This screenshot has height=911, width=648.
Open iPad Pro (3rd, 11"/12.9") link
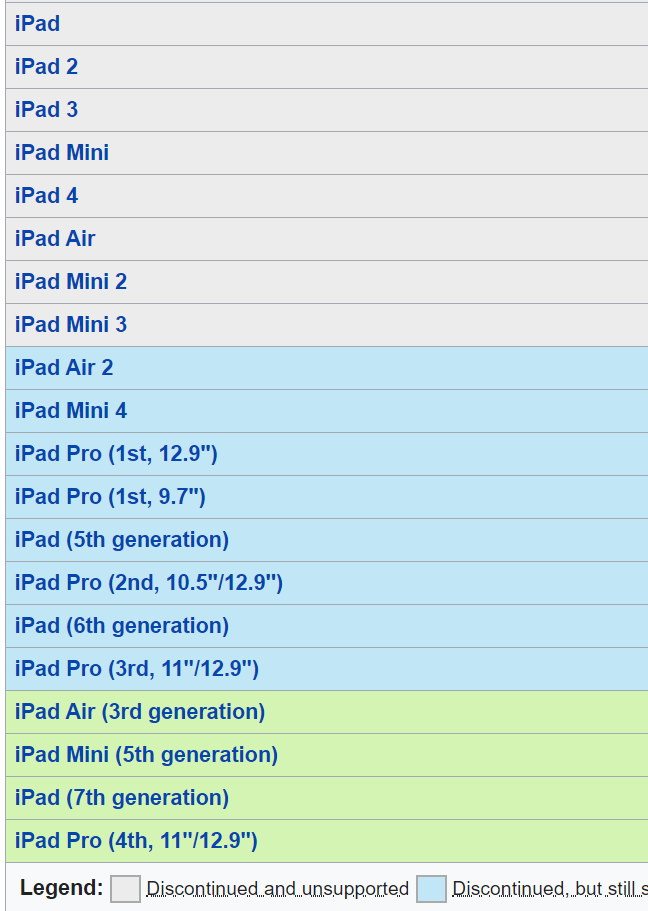[137, 669]
